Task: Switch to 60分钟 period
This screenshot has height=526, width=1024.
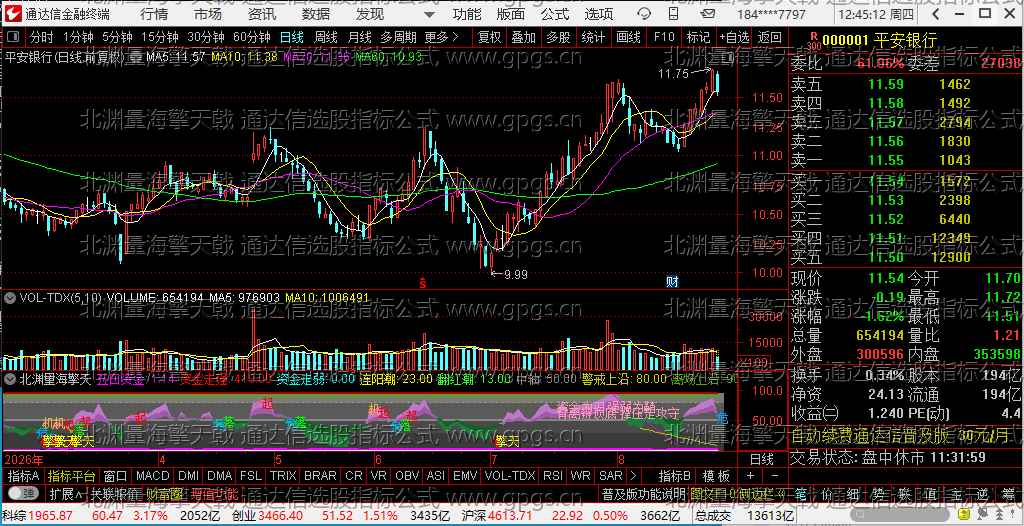Action: 252,37
